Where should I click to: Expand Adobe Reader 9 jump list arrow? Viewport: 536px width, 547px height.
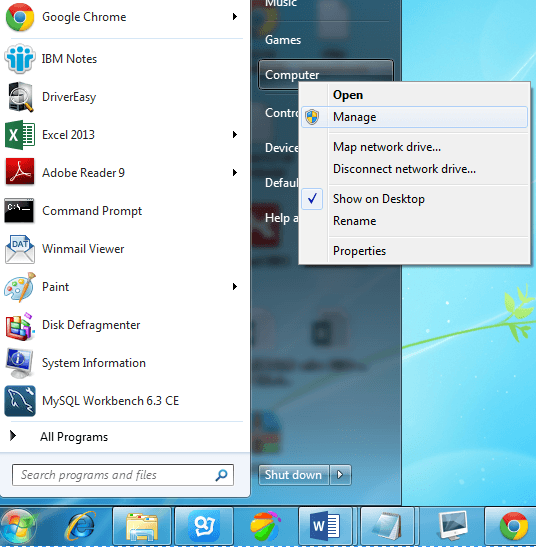coord(235,172)
